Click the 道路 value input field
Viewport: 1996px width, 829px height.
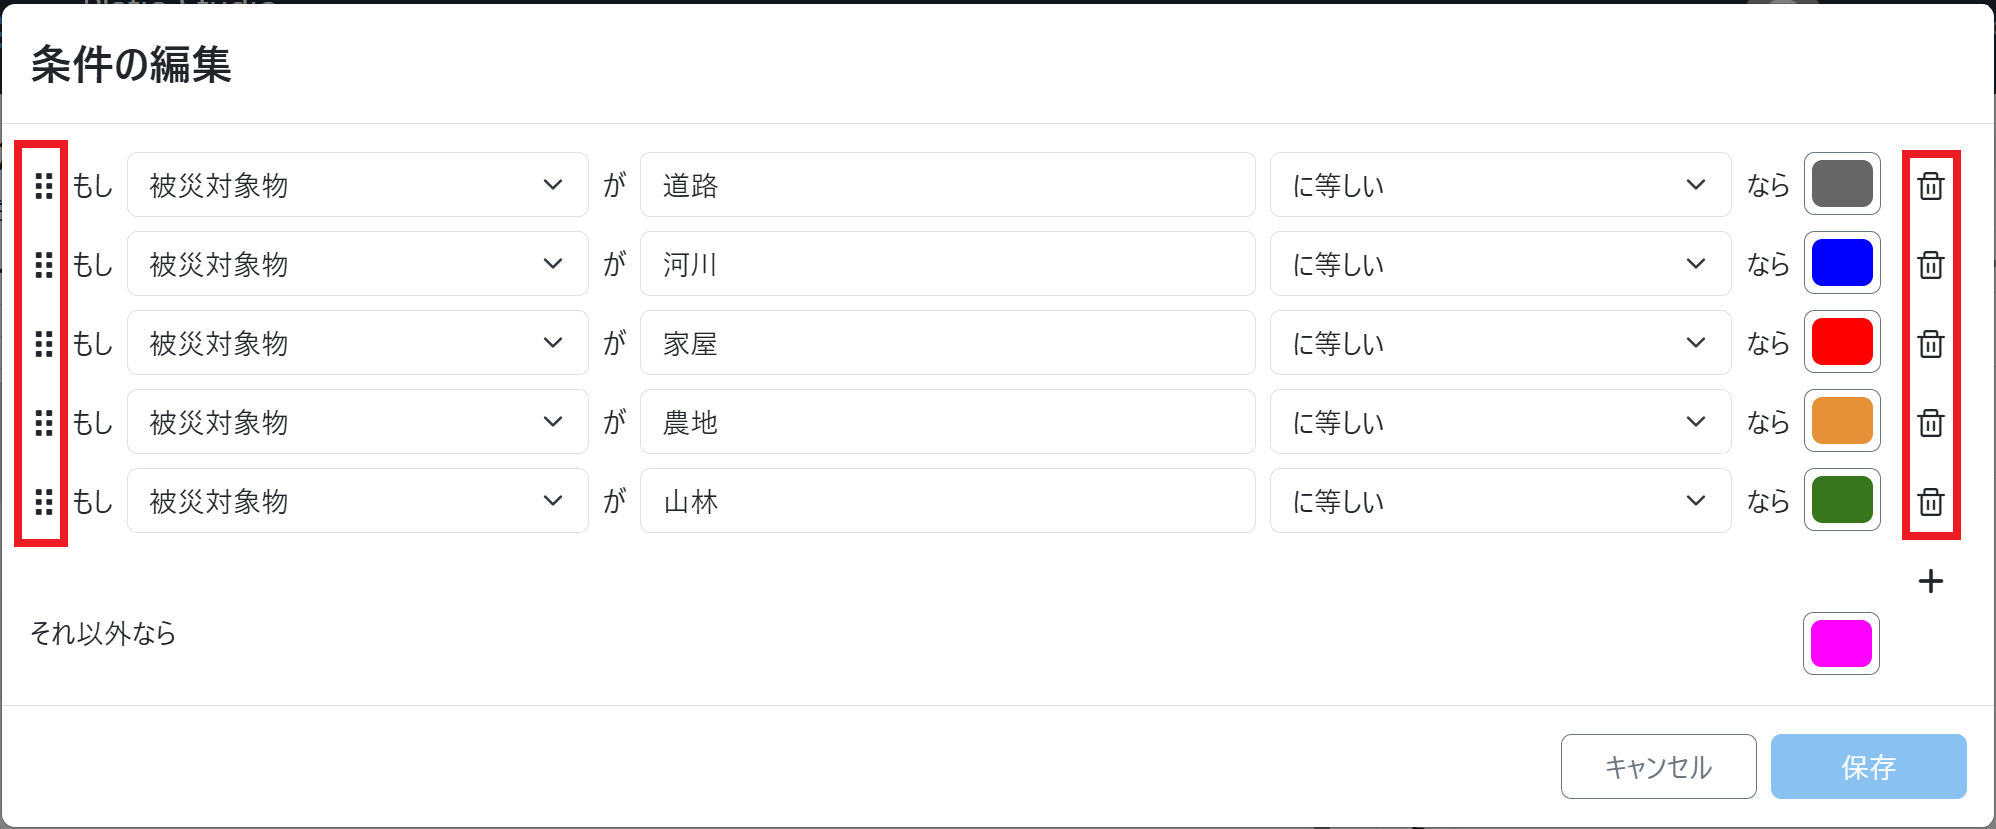(x=948, y=185)
